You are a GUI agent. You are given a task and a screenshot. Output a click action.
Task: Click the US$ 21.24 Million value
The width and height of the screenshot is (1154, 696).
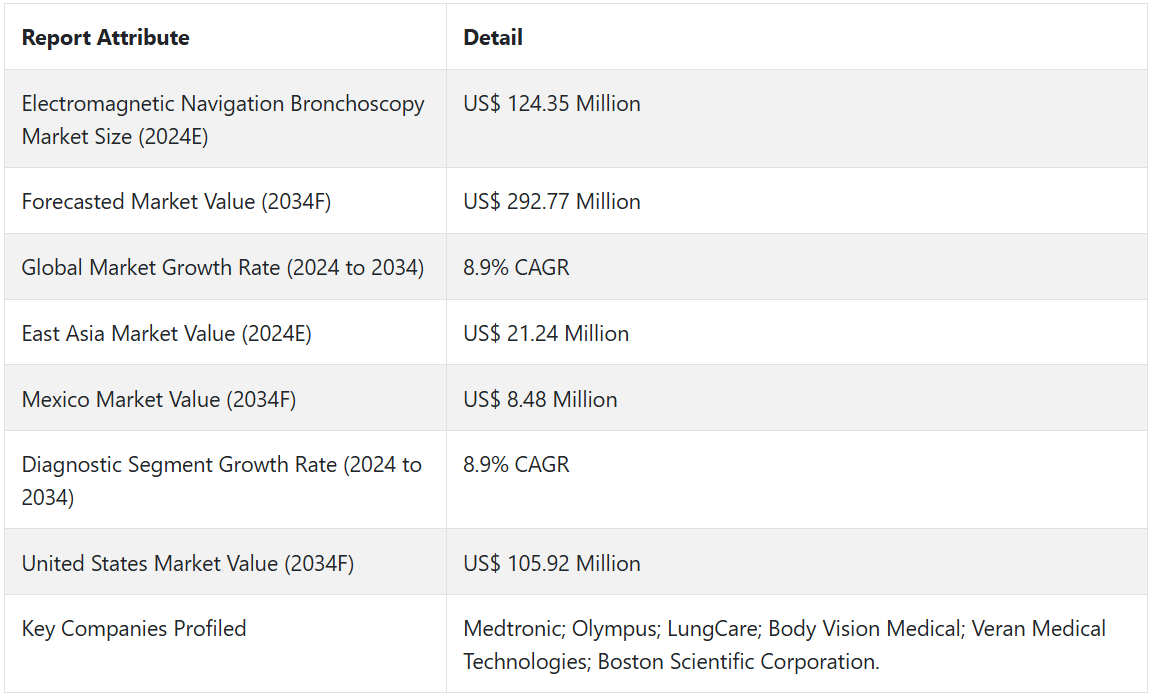[x=546, y=334]
